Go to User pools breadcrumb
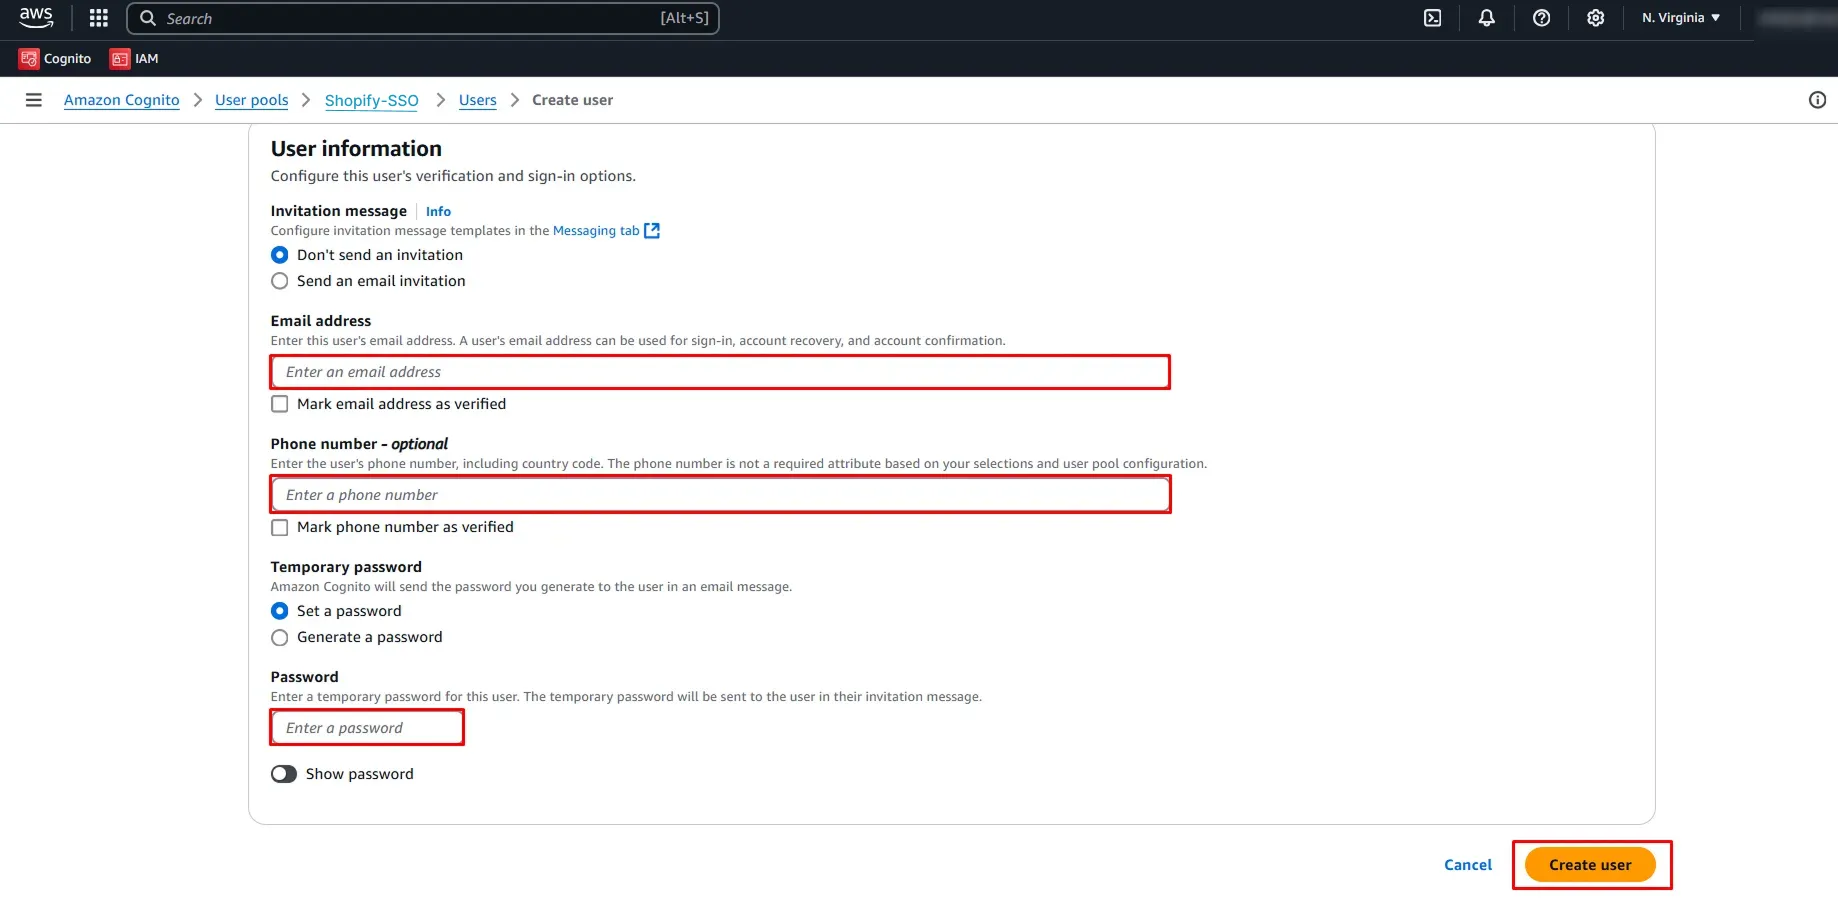This screenshot has width=1838, height=898. point(251,100)
